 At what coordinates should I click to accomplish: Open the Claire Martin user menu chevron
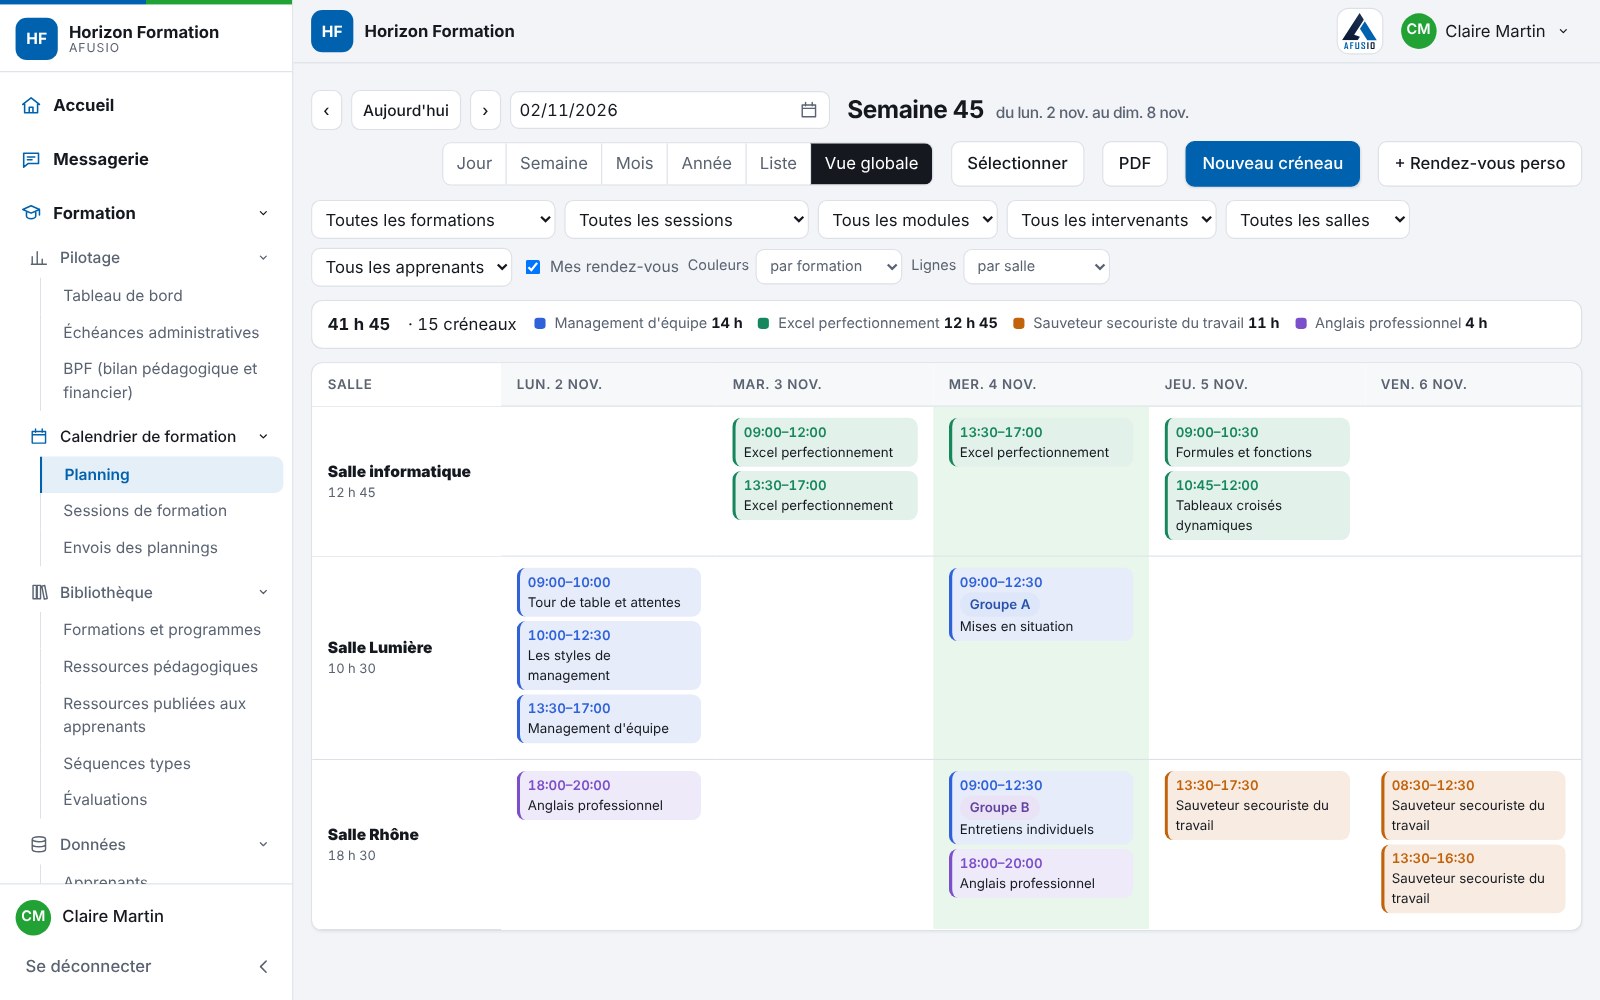(1563, 31)
